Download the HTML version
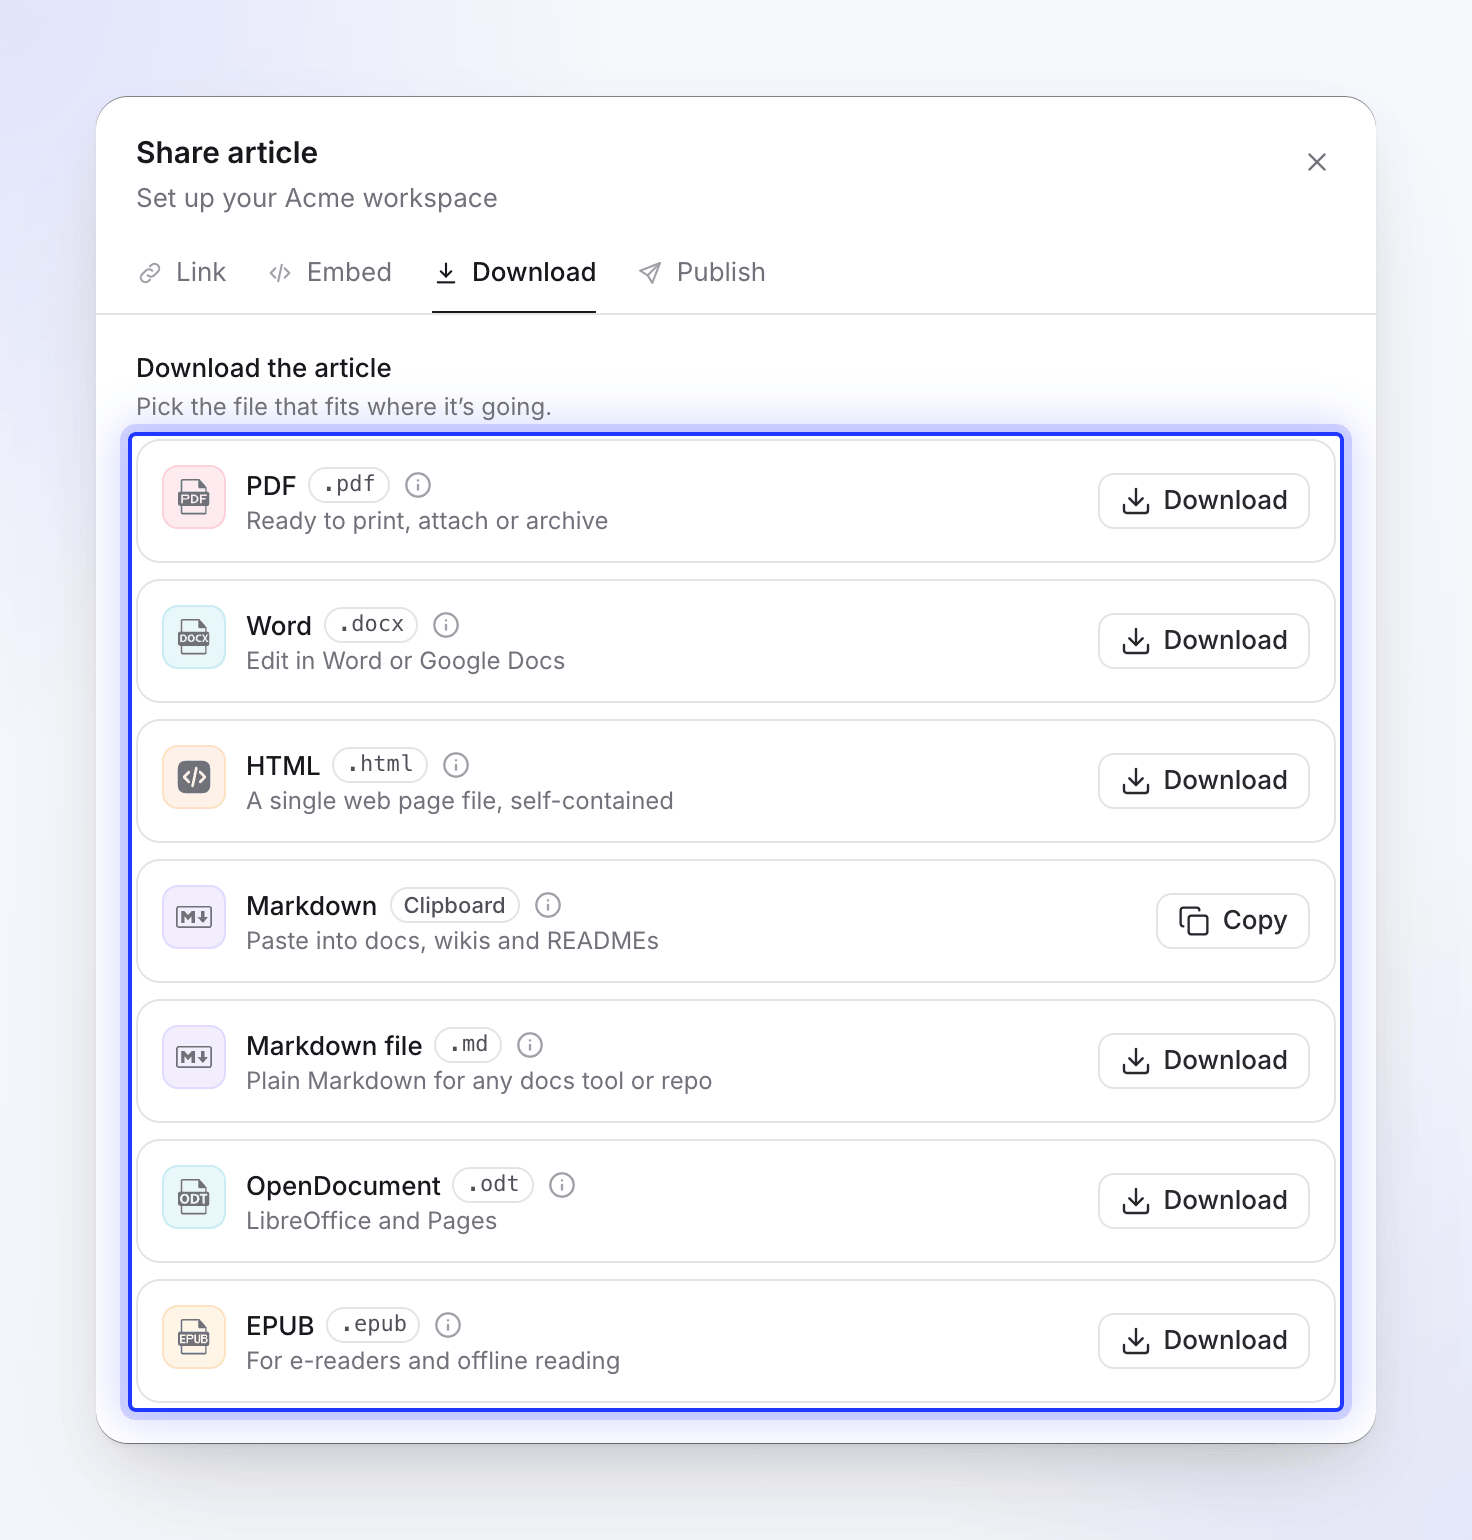 pos(1204,781)
